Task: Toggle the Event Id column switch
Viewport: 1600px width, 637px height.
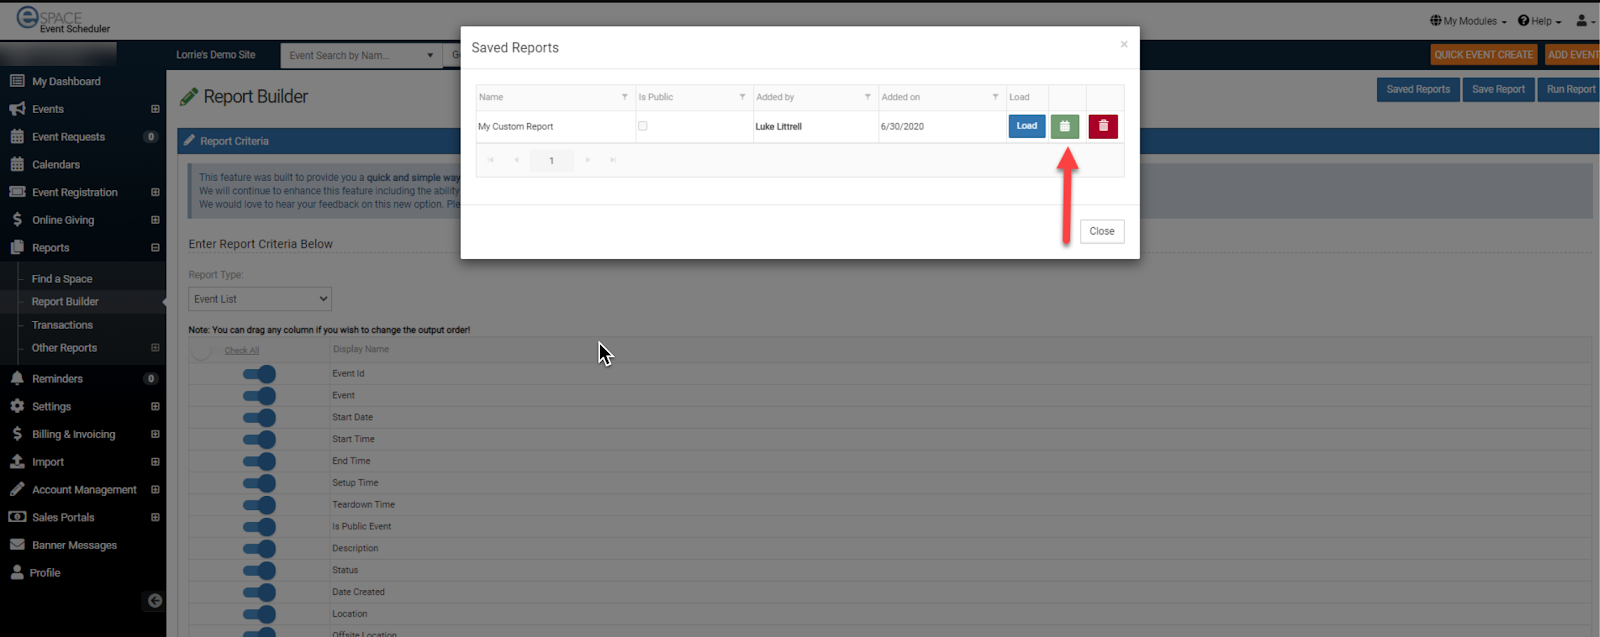Action: (259, 374)
